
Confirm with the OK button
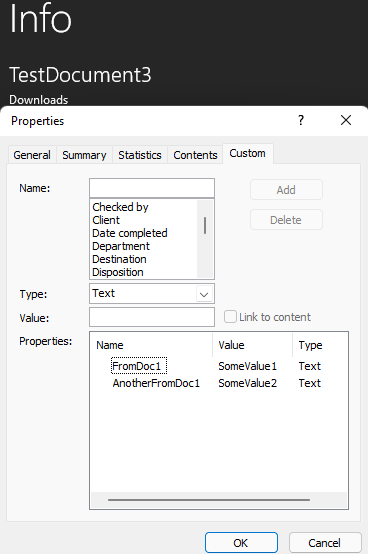click(x=241, y=543)
